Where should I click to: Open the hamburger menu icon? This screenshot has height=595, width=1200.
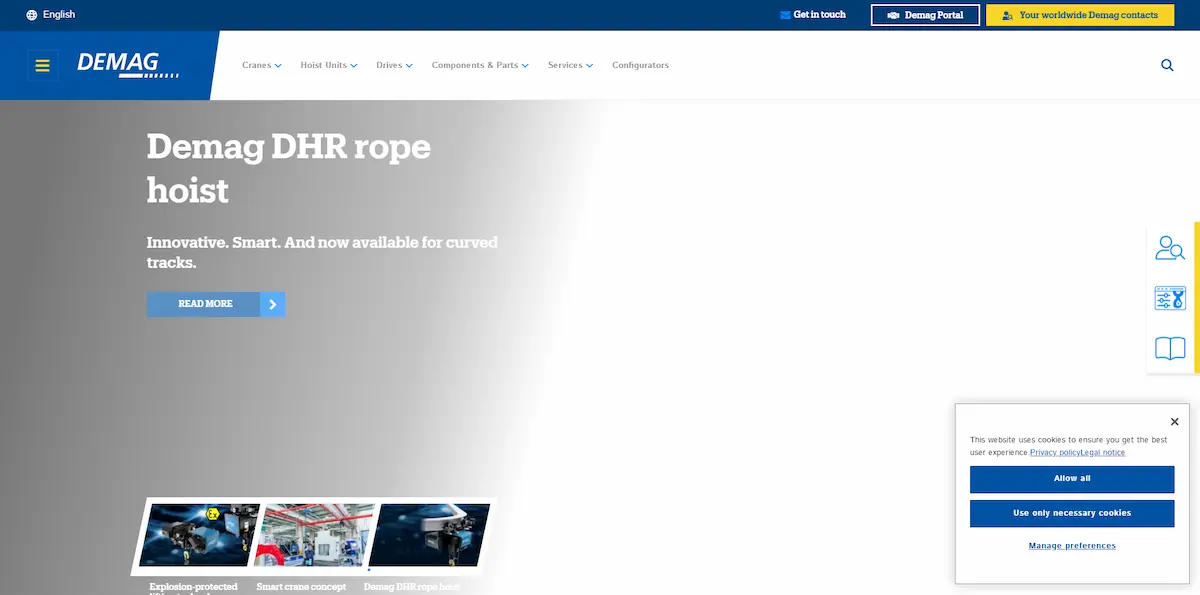pos(42,66)
